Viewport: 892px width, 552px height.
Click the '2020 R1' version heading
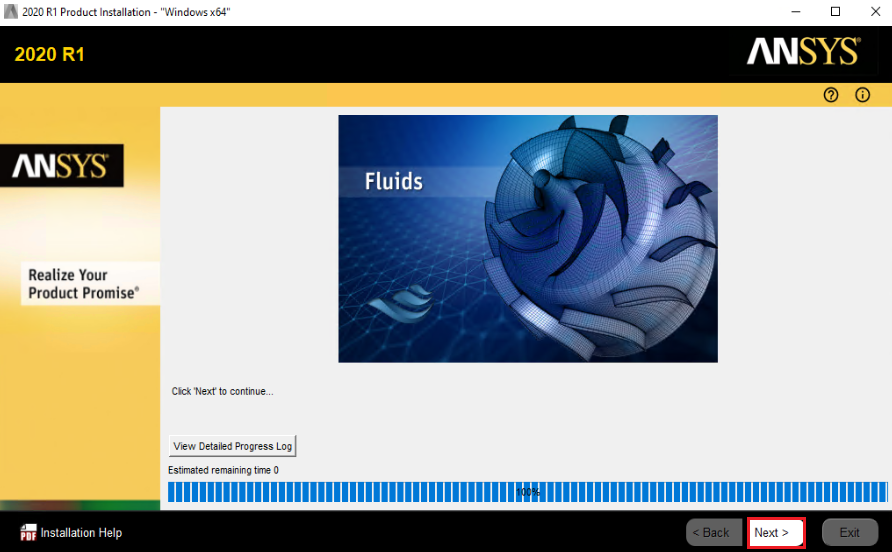tap(49, 54)
